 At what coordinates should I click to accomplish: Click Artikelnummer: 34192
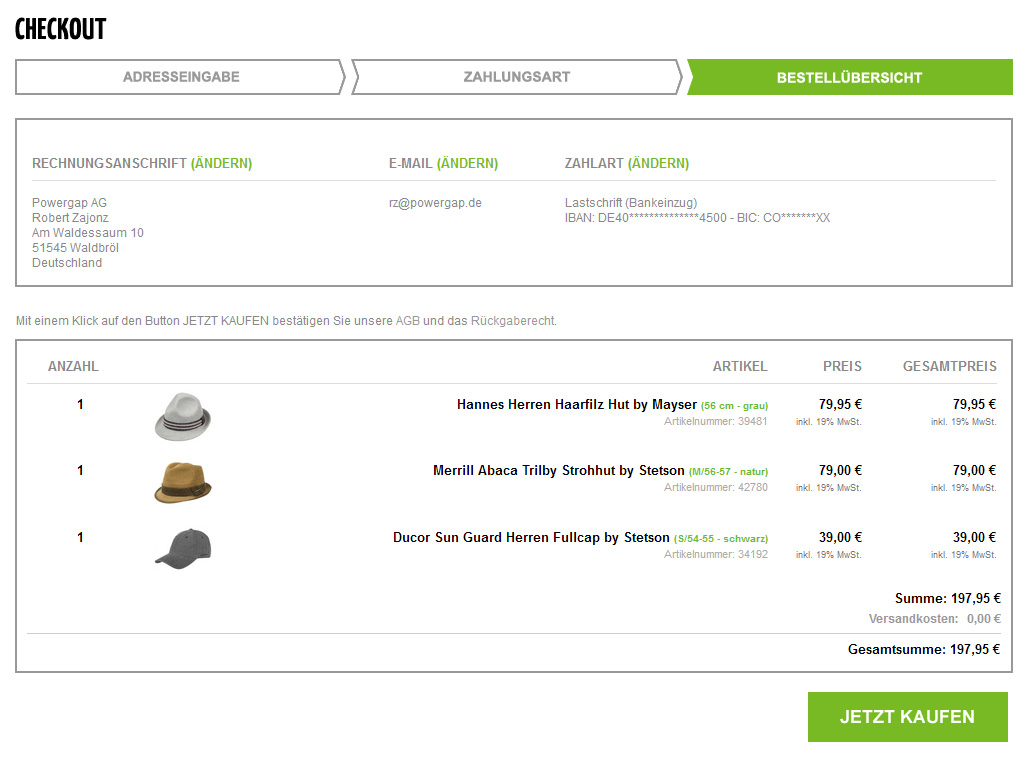715,554
